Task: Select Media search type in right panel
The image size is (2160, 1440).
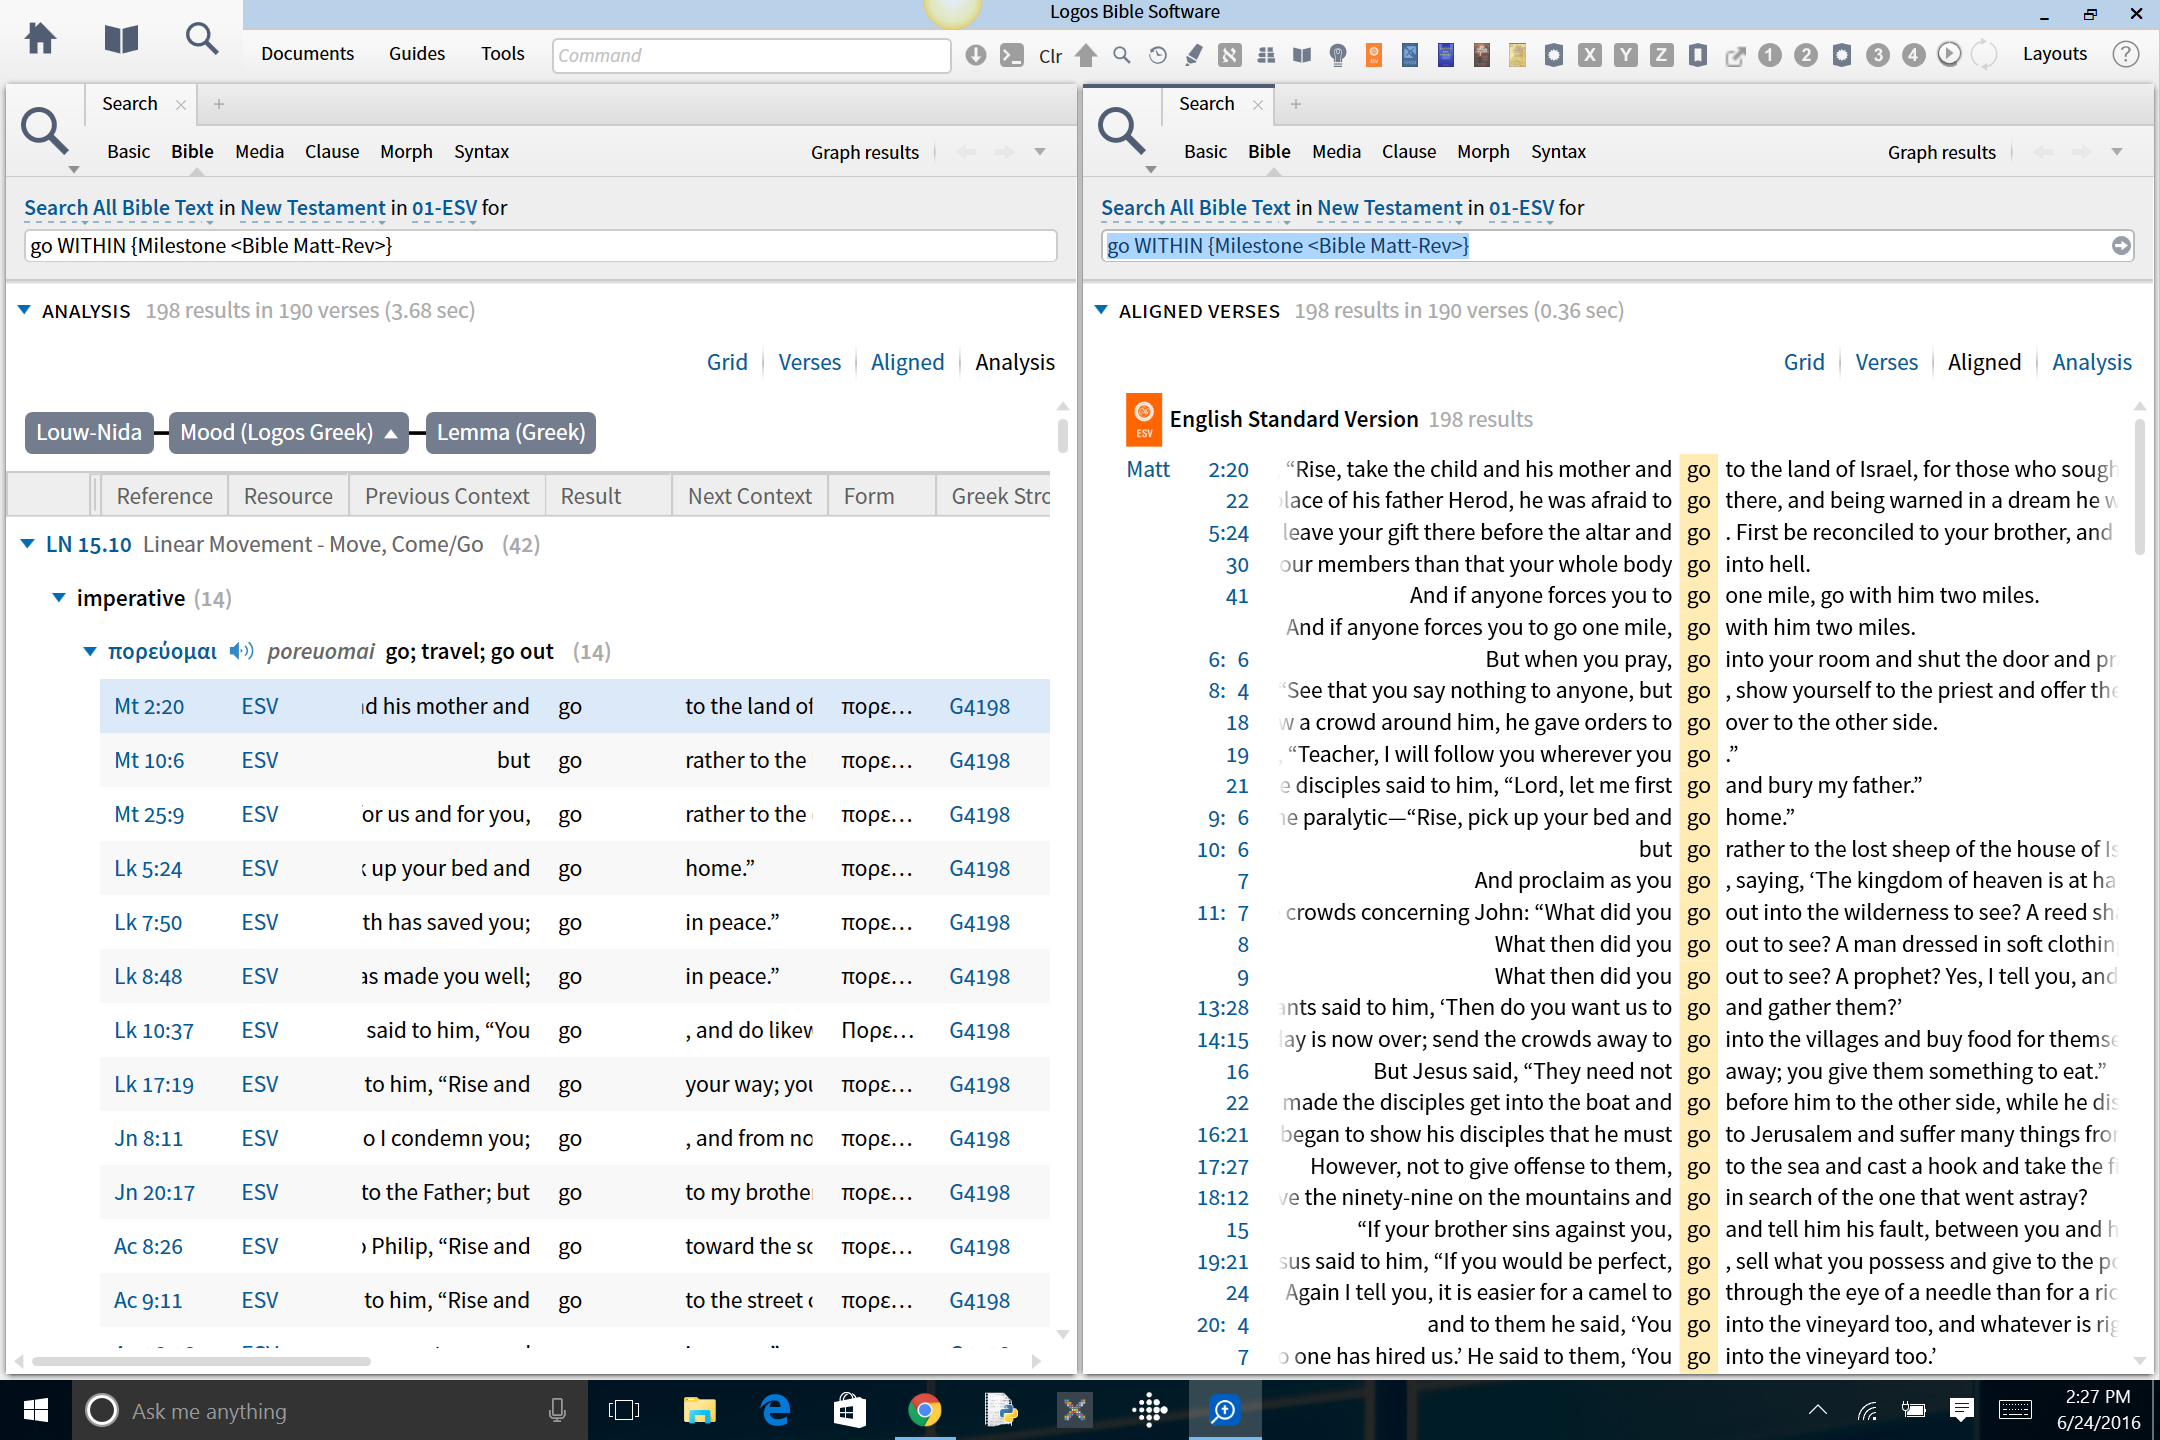Action: coord(1336,152)
